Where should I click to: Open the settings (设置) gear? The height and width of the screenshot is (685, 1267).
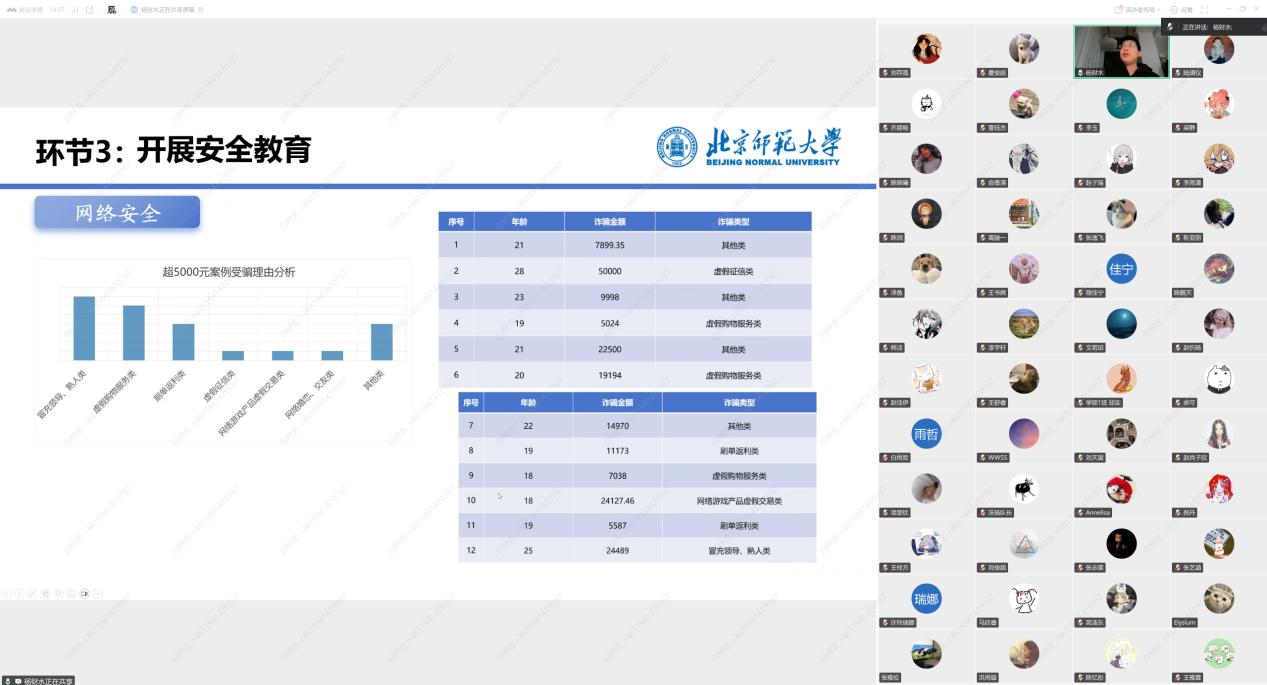coord(1181,9)
